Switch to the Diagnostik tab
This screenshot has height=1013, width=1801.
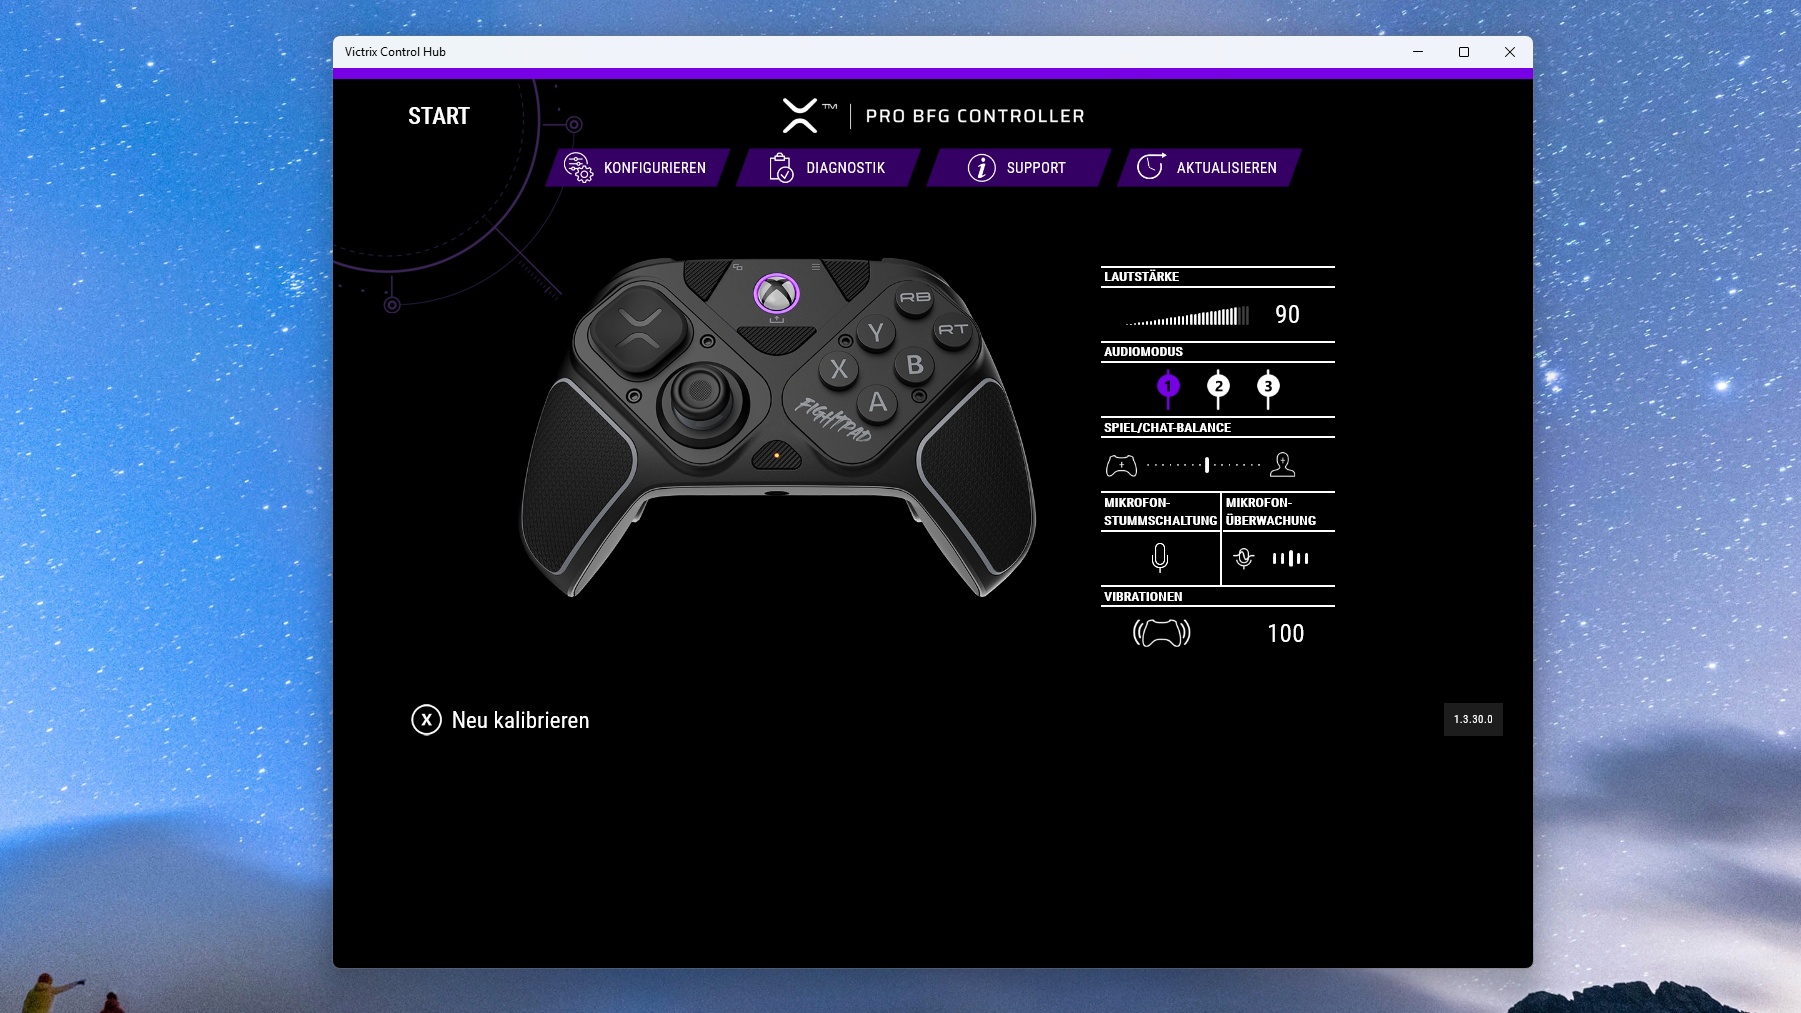[827, 168]
